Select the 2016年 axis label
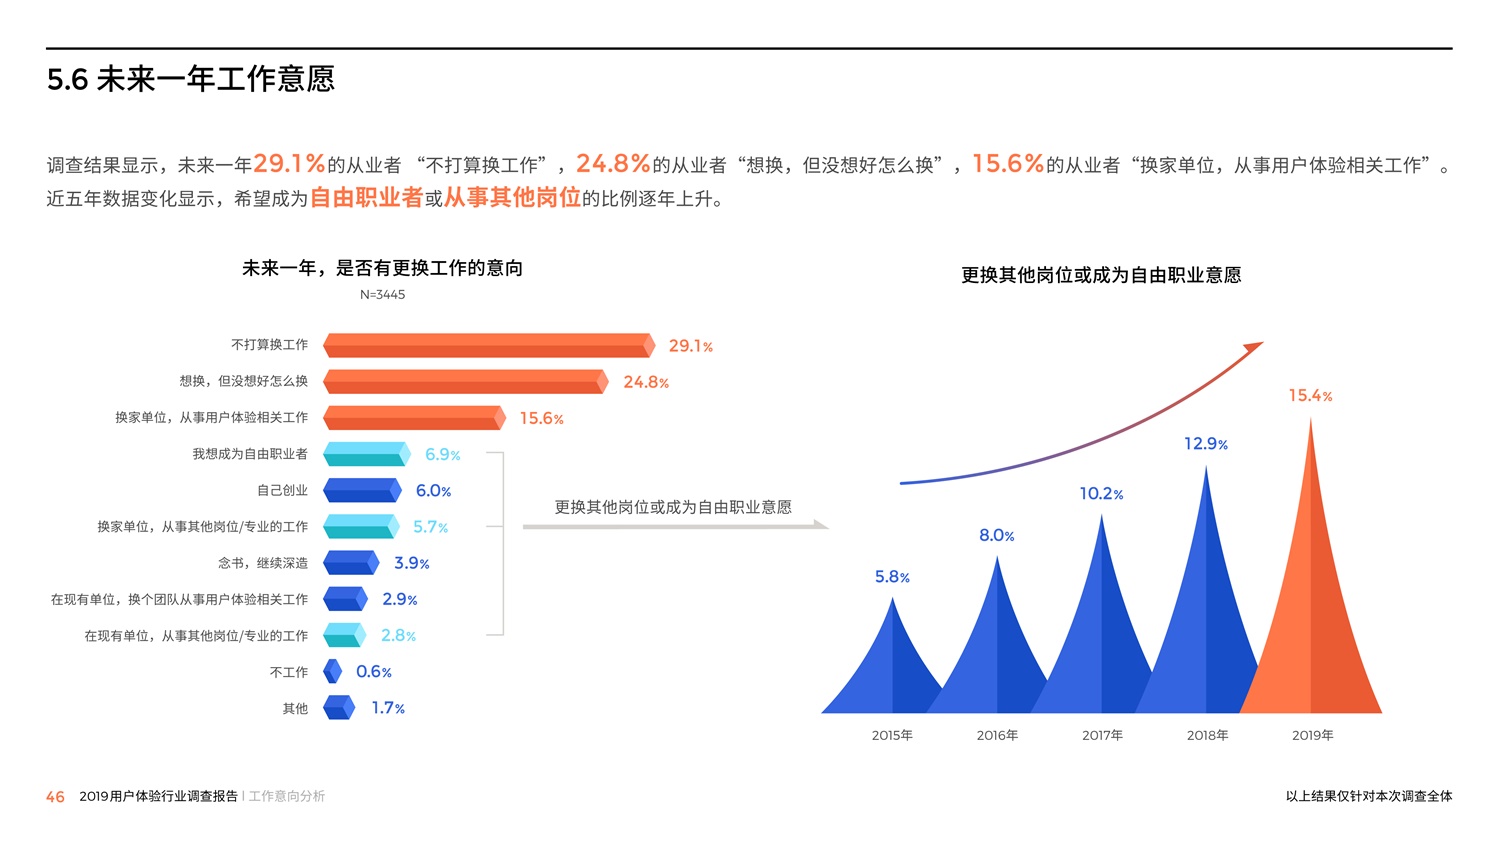Screen dimensions: 1500x851 [x=997, y=736]
